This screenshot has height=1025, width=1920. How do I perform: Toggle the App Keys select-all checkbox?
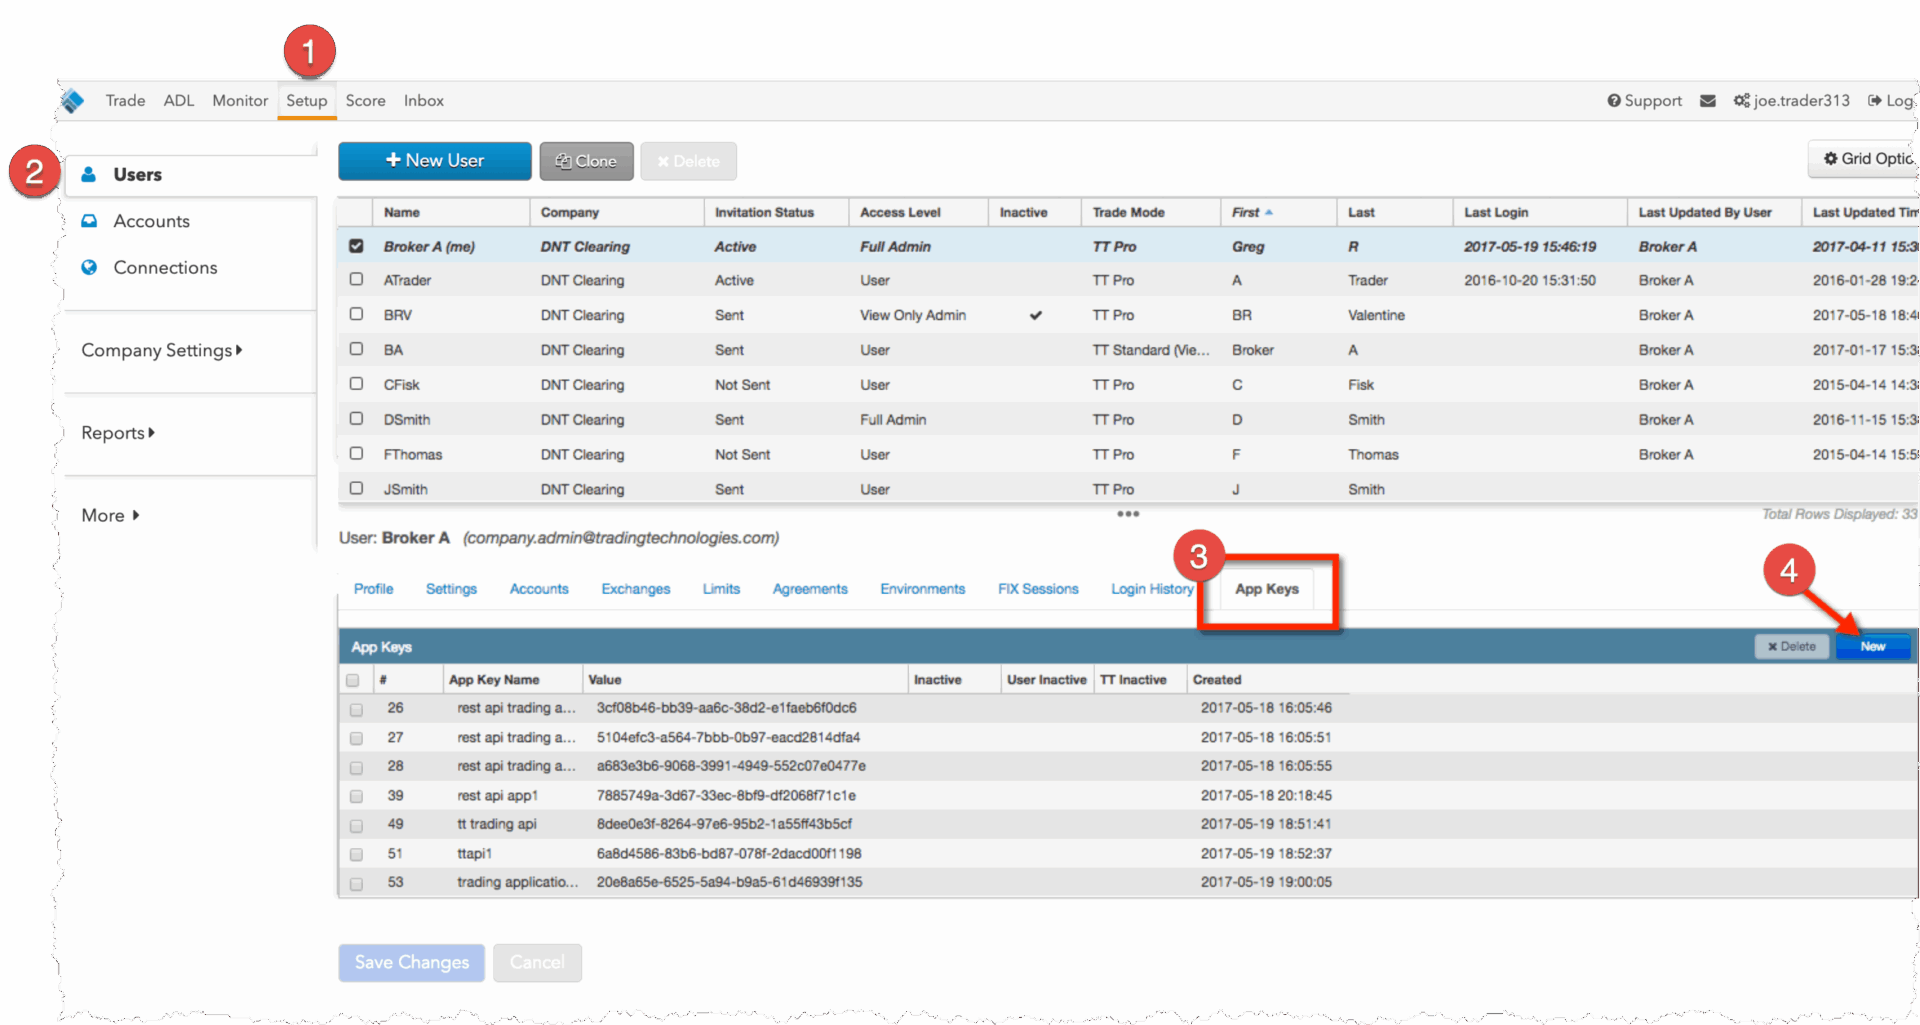[353, 680]
